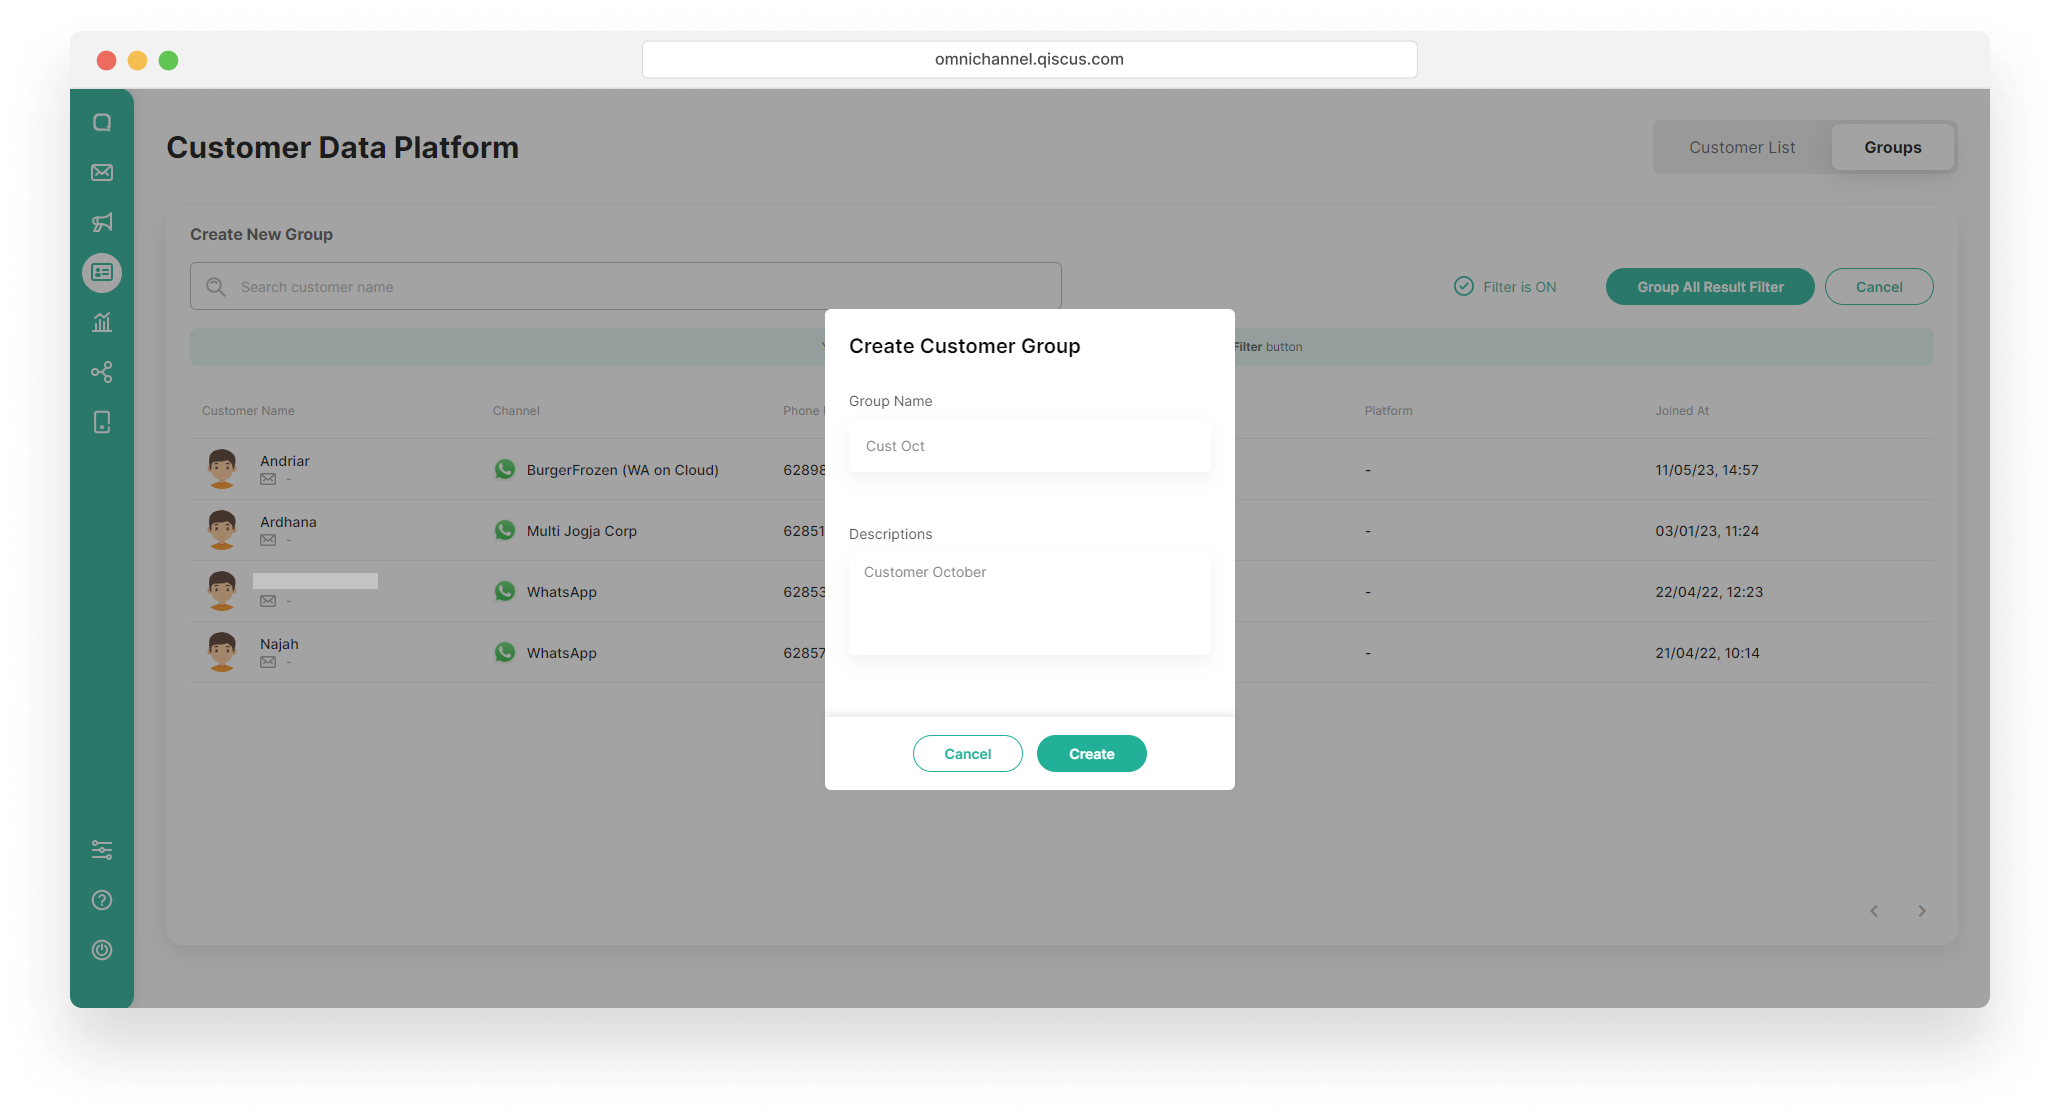Open the integration share-nodes sidebar icon
The image size is (2060, 1117).
pos(102,372)
